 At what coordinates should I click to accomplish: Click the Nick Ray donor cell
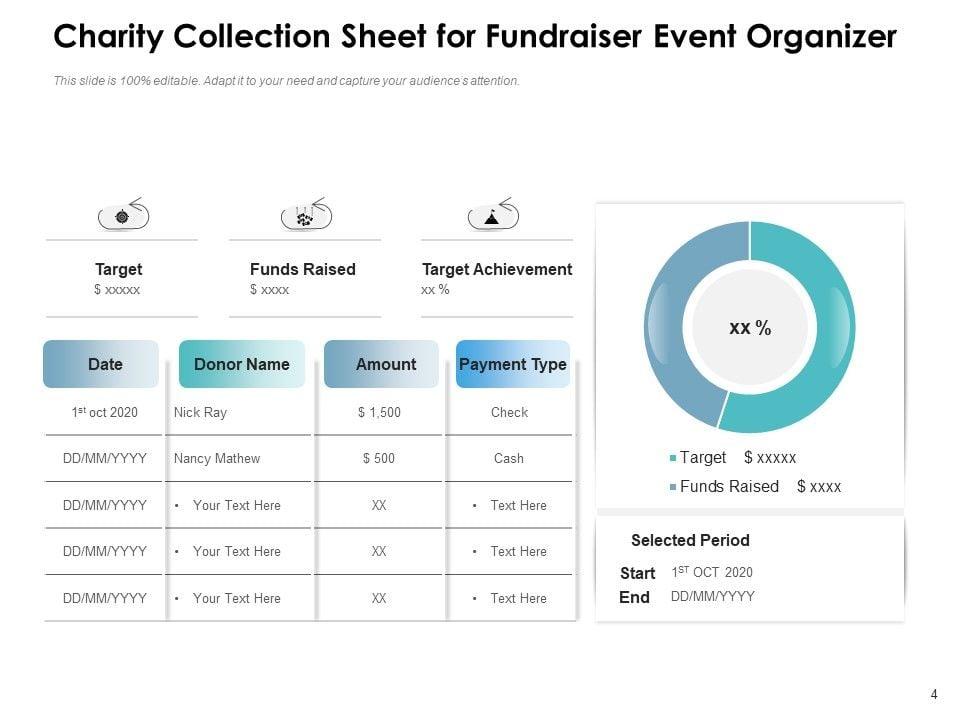pos(200,412)
